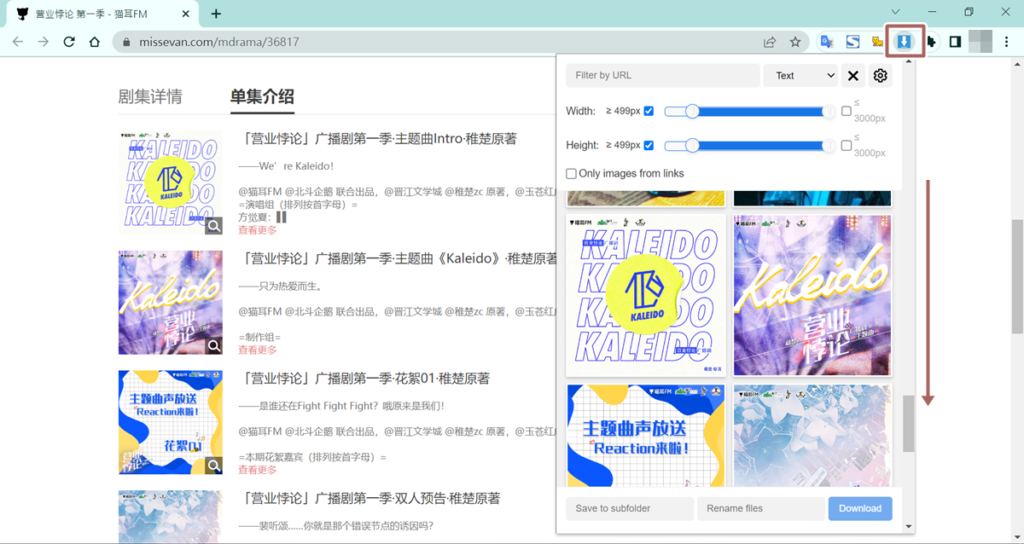Image resolution: width=1024 pixels, height=544 pixels.
Task: Click the Download button
Action: coord(860,508)
